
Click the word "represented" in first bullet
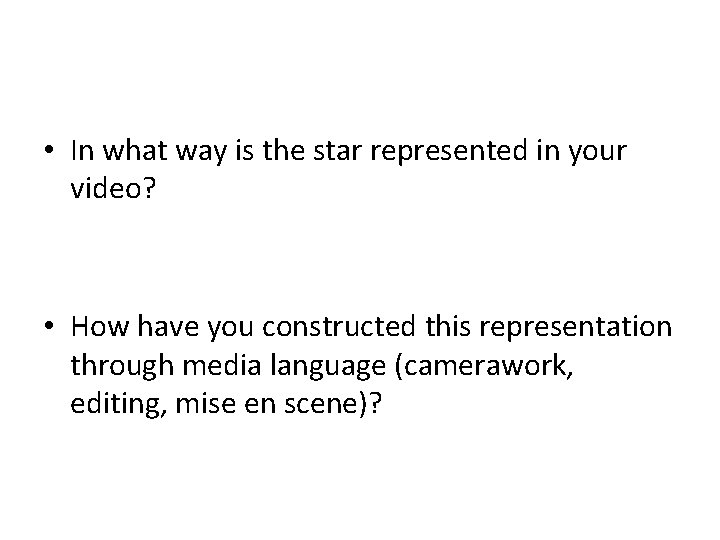point(427,151)
